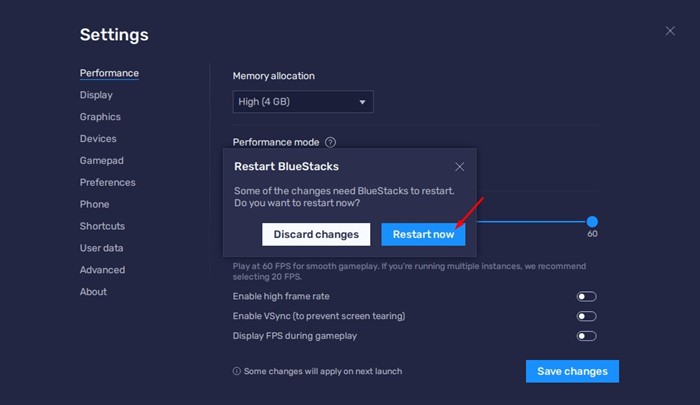Close the Restart BlueStacks dialog
The height and width of the screenshot is (405, 700).
pos(459,167)
